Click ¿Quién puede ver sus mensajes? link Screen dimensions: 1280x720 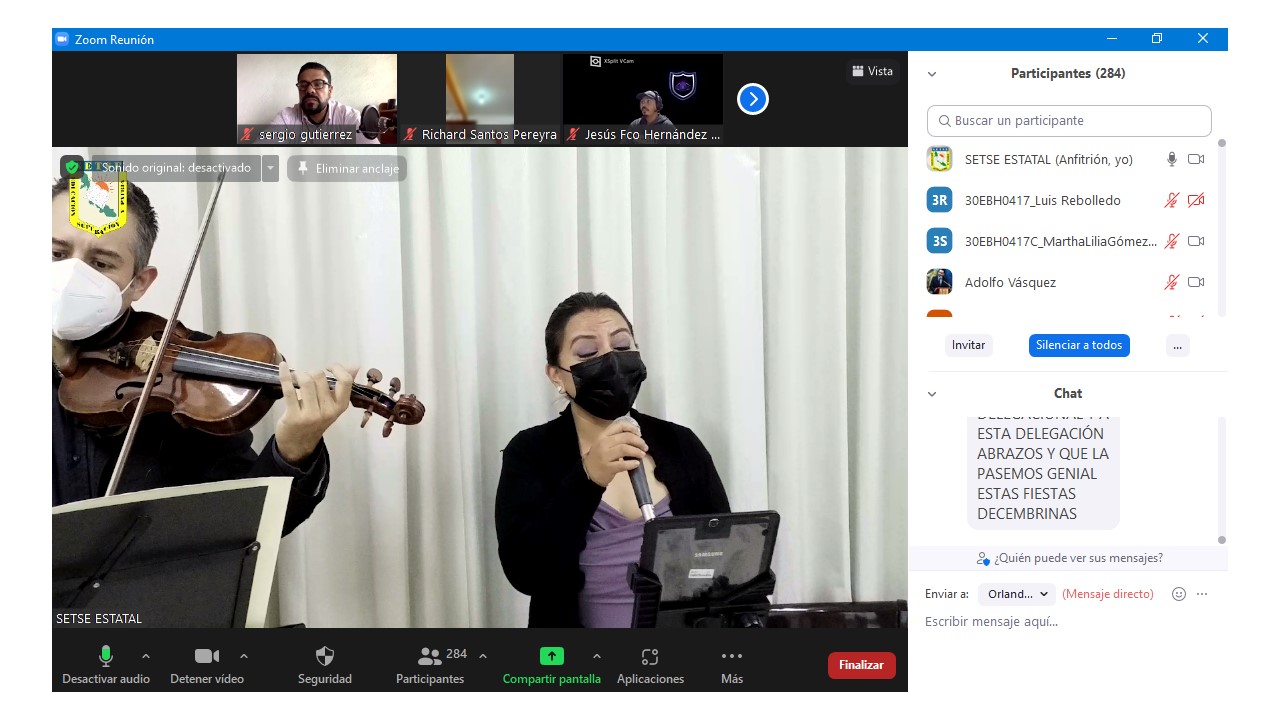1078,558
